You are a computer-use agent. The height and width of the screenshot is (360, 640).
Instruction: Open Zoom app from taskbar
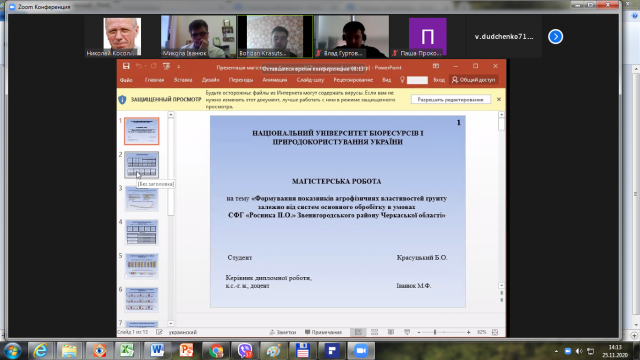tap(361, 351)
